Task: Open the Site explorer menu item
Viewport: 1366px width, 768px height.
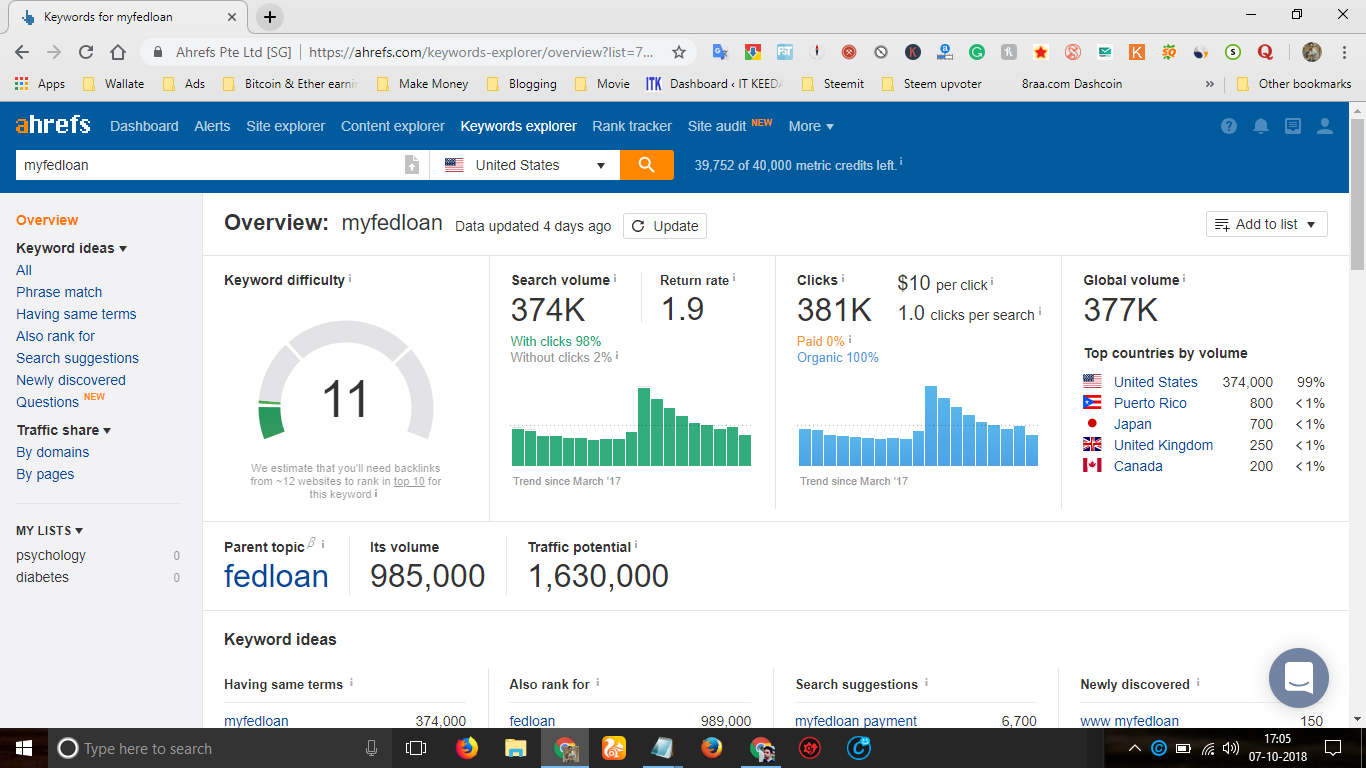Action: tap(287, 126)
